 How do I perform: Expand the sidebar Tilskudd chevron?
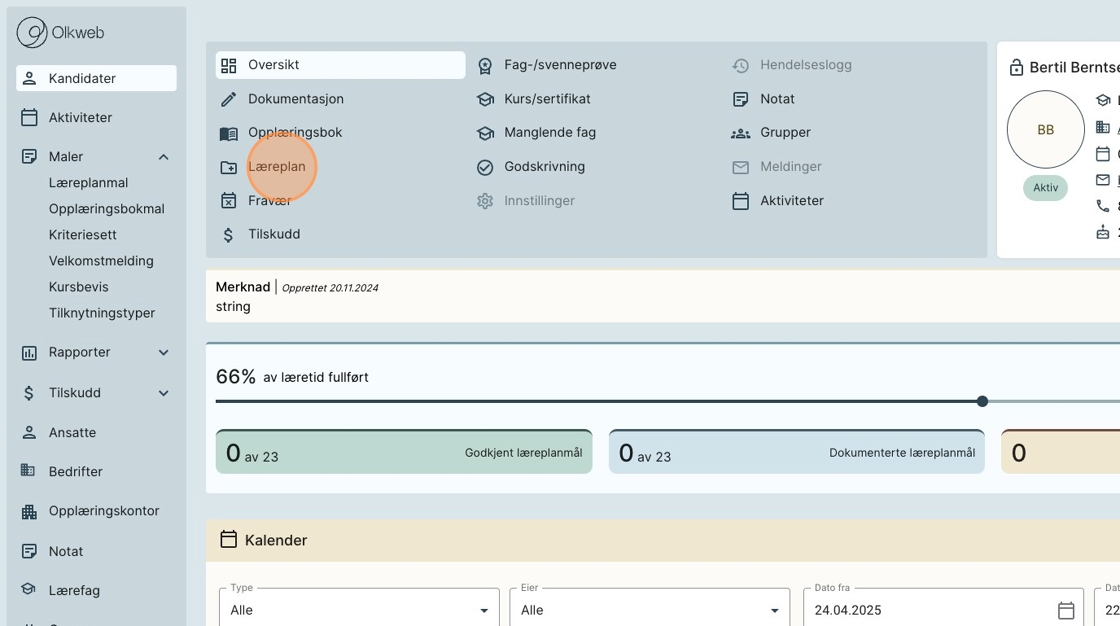(164, 393)
